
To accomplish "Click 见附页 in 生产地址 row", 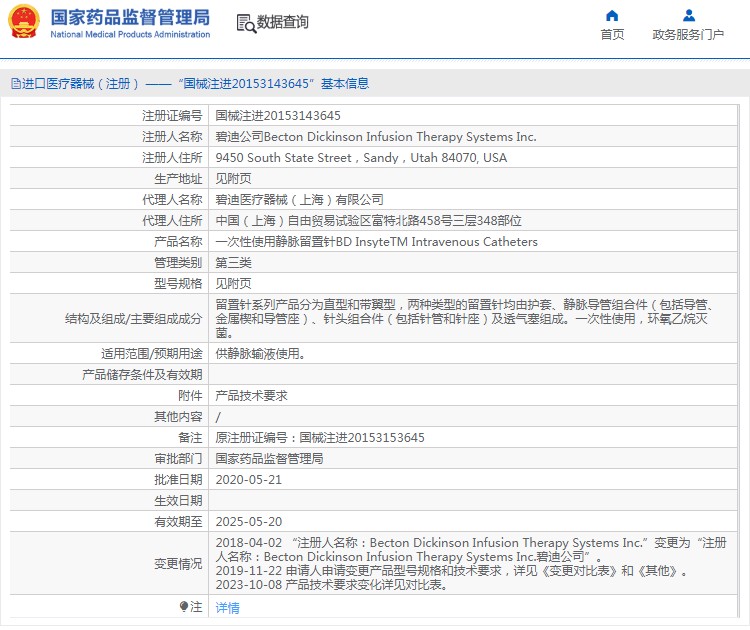I will [233, 178].
